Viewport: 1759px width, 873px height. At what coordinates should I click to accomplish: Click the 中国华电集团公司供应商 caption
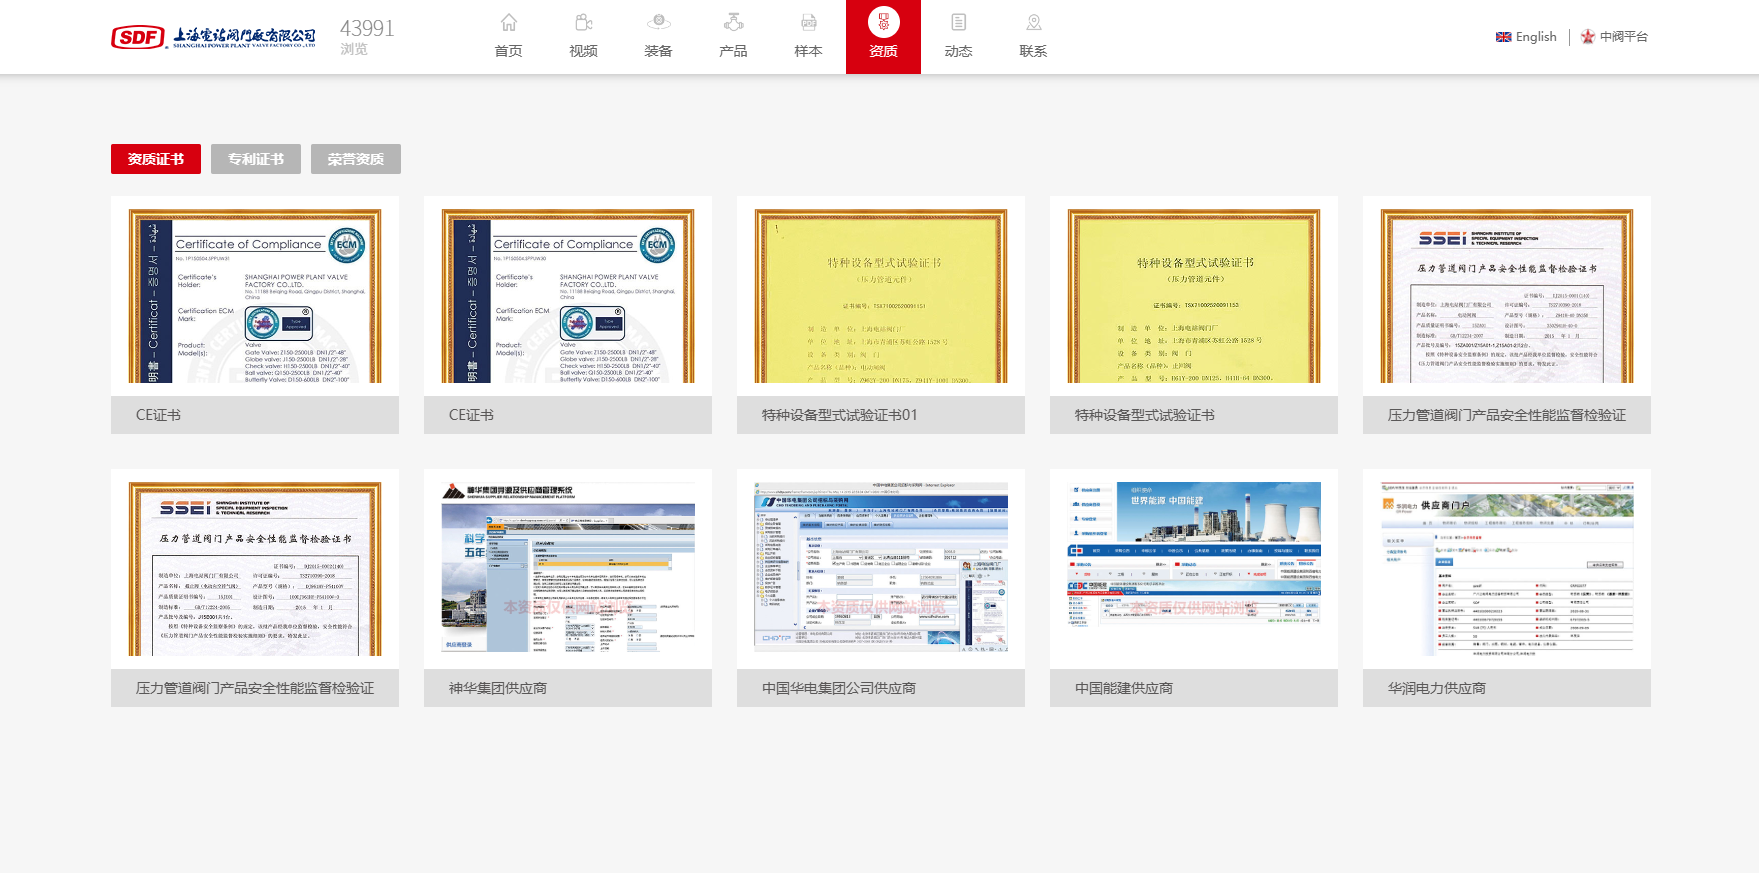839,688
